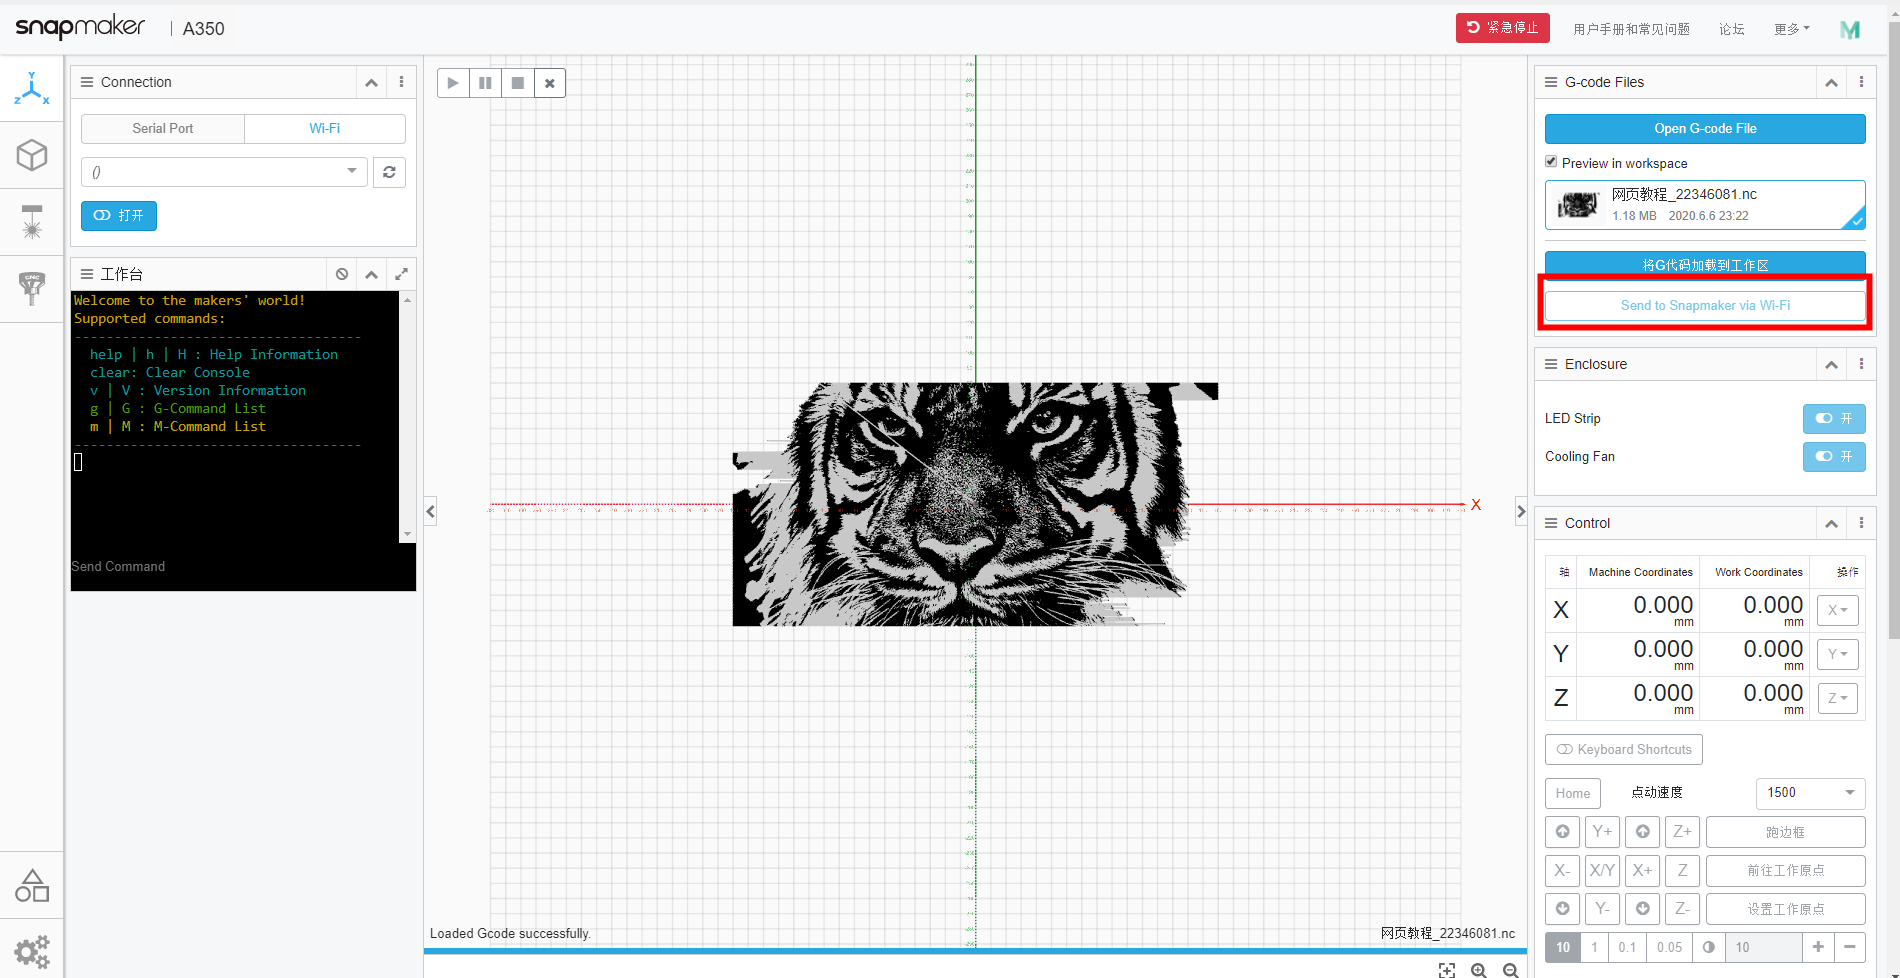Screen dimensions: 1900x978
Task: Clear the console with the ban icon
Action: 342,274
